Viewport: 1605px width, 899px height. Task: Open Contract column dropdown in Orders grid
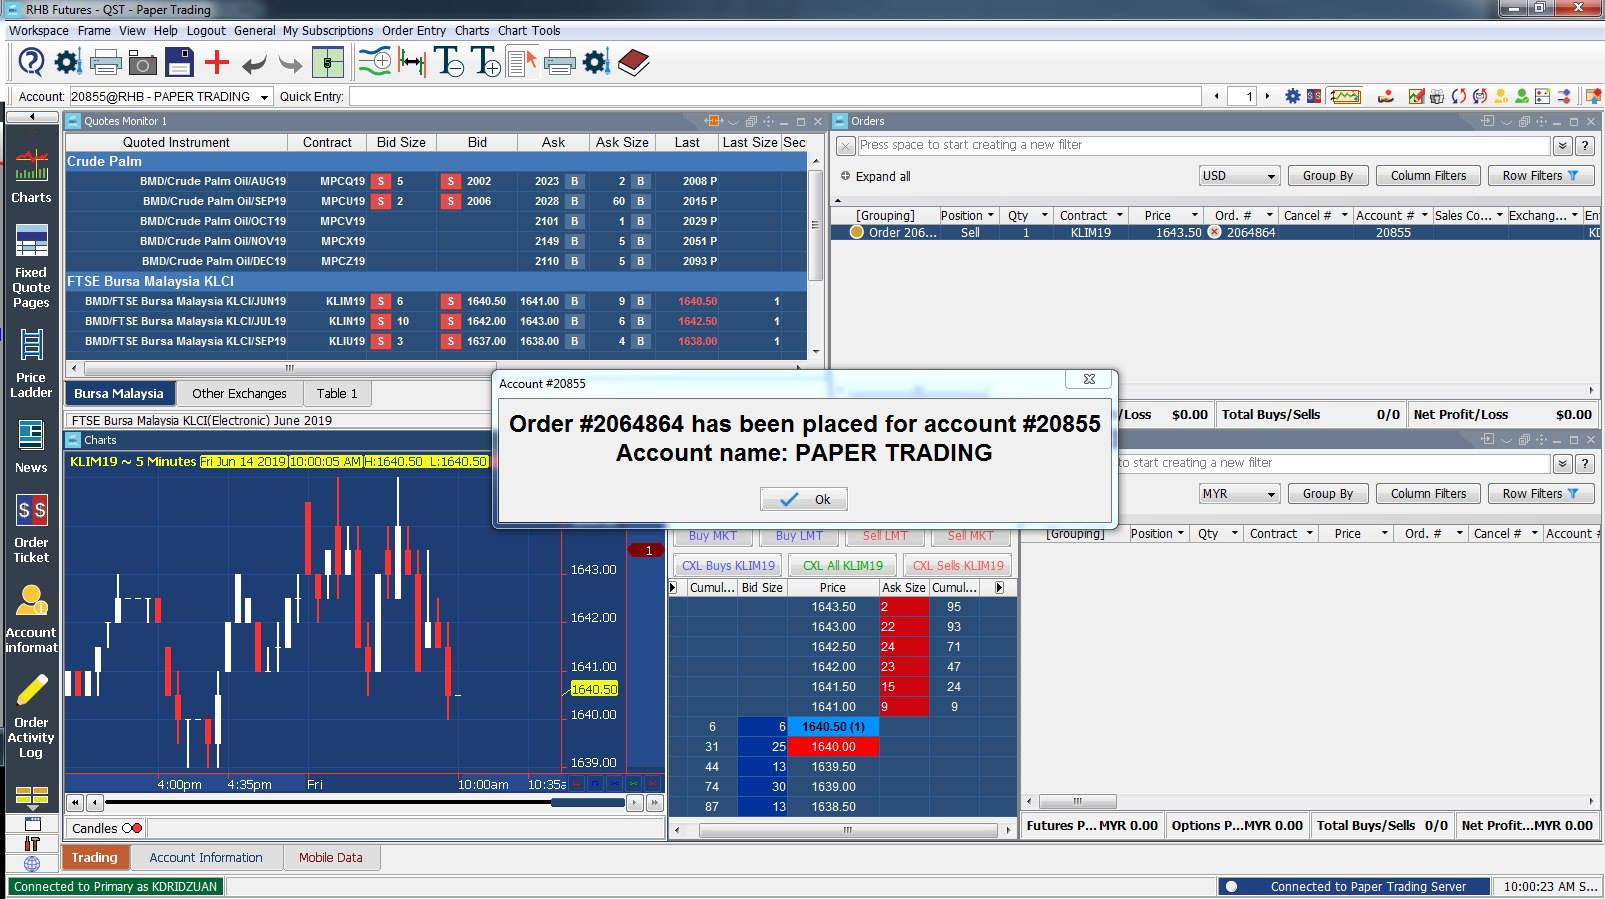(1119, 215)
